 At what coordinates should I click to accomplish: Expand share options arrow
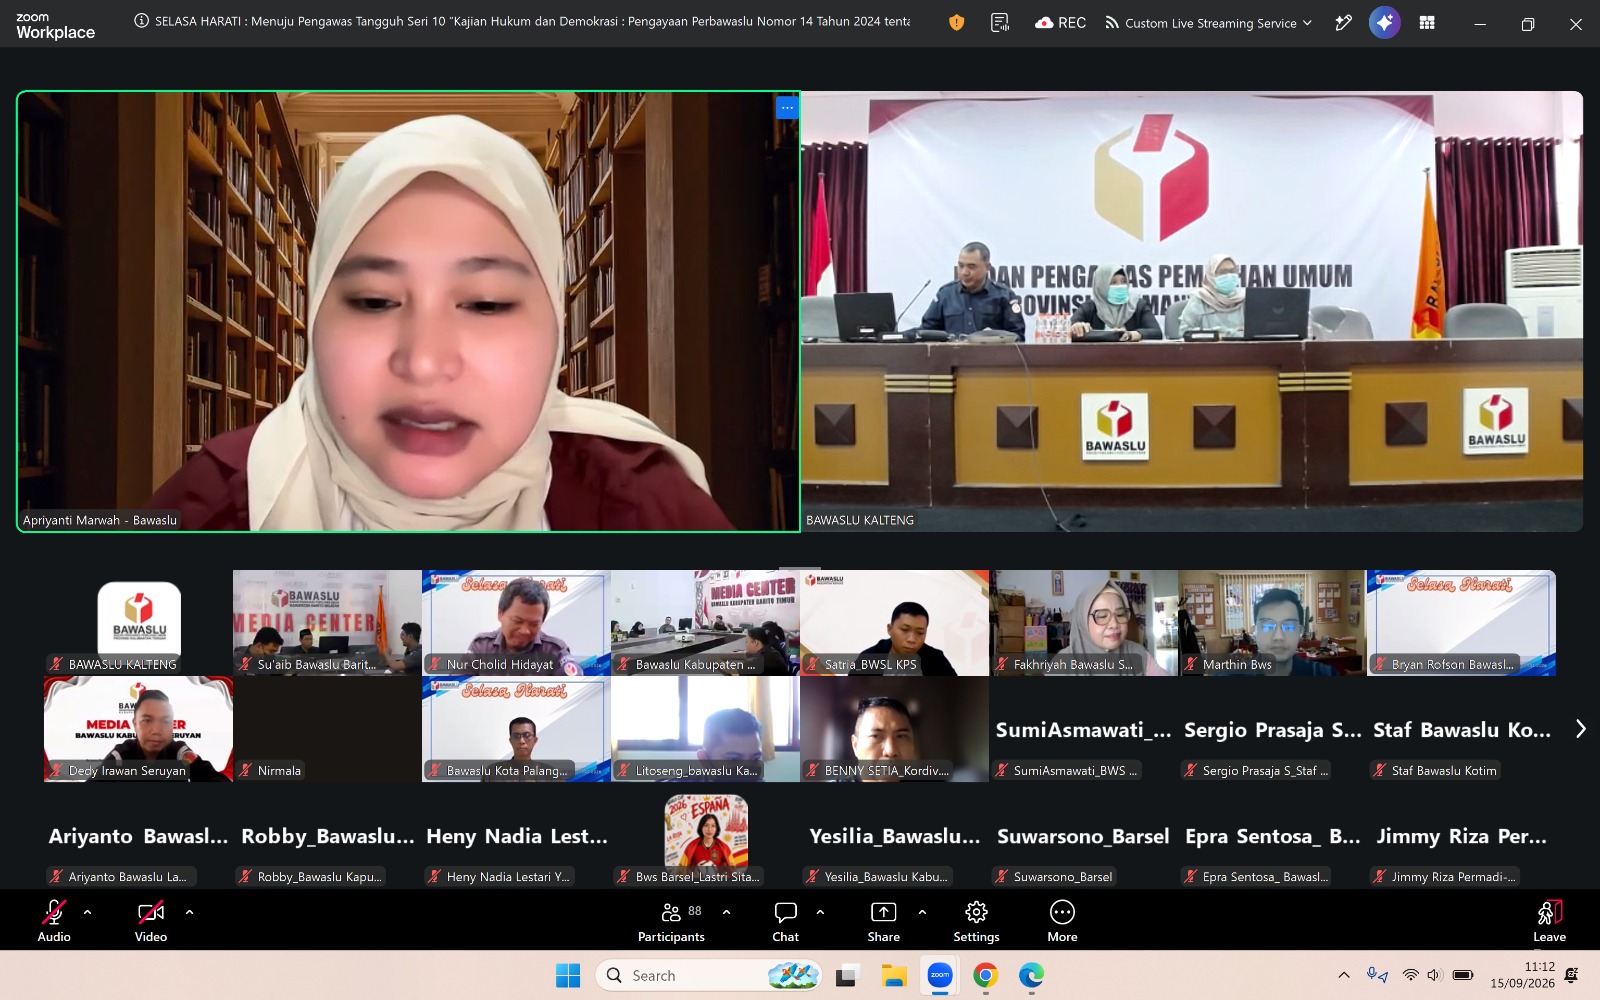coord(922,912)
